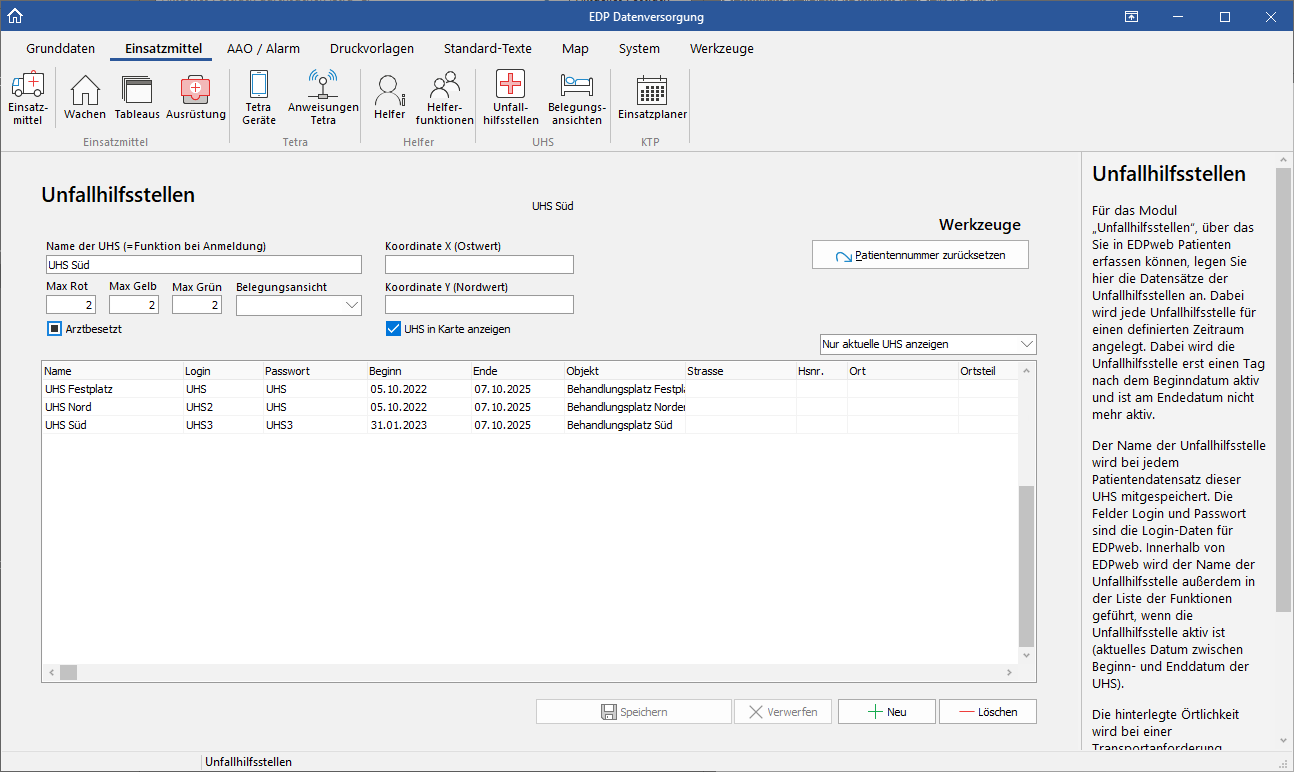This screenshot has height=772, width=1294.
Task: Click Patientennummer zurücksetzen button
Action: (920, 255)
